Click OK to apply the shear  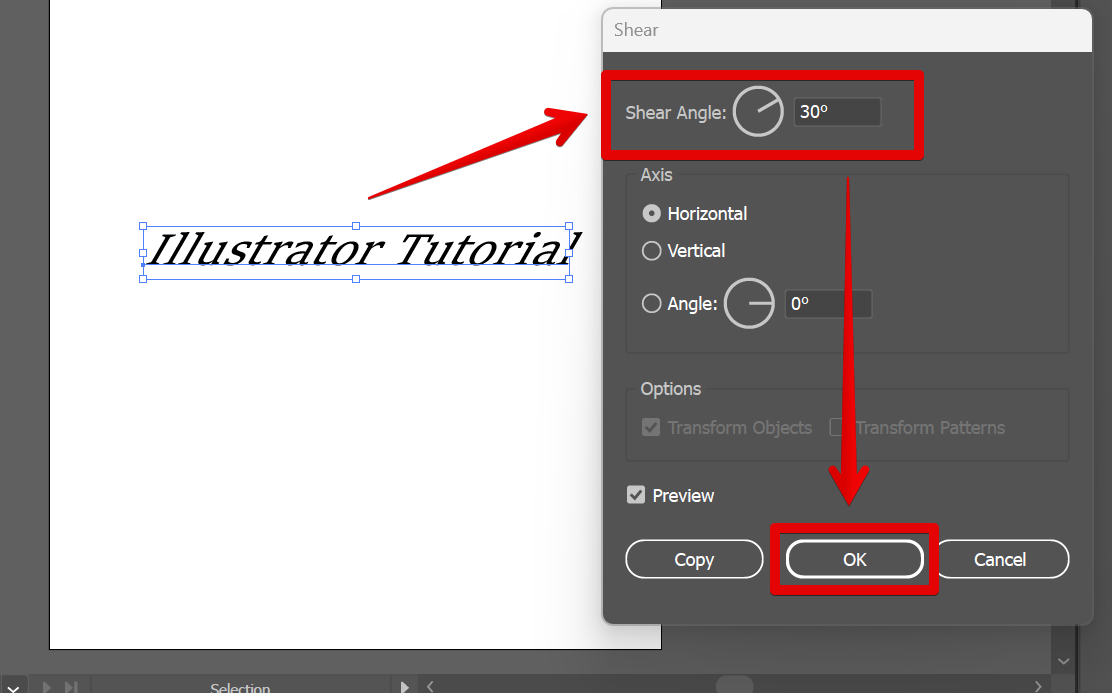pos(854,559)
